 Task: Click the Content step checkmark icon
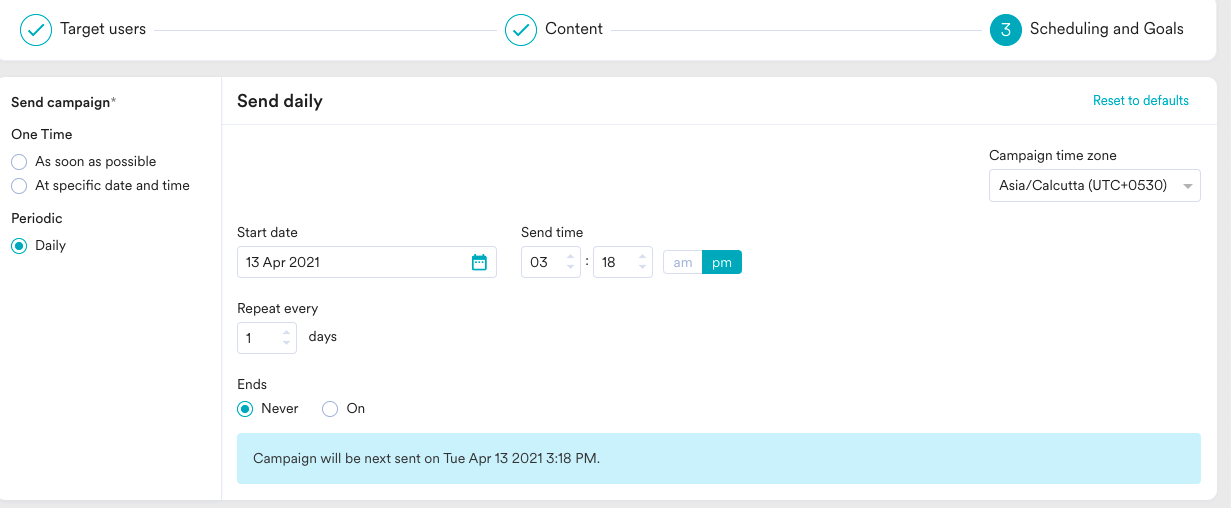pyautogui.click(x=521, y=29)
